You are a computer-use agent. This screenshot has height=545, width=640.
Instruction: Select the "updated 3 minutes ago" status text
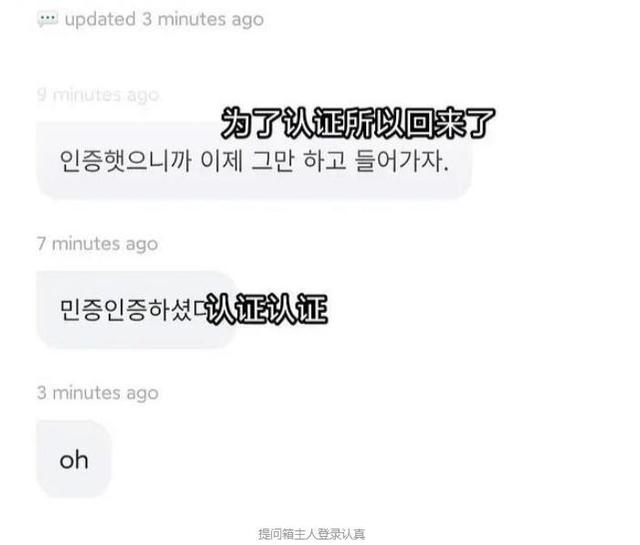164,20
